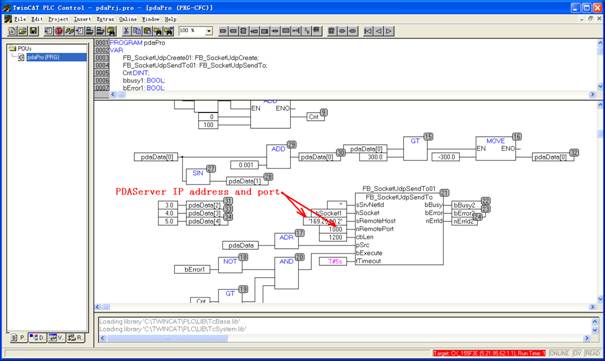This screenshot has width=605, height=361.
Task: Click the Save diskette toolbar icon
Action: (x=34, y=31)
